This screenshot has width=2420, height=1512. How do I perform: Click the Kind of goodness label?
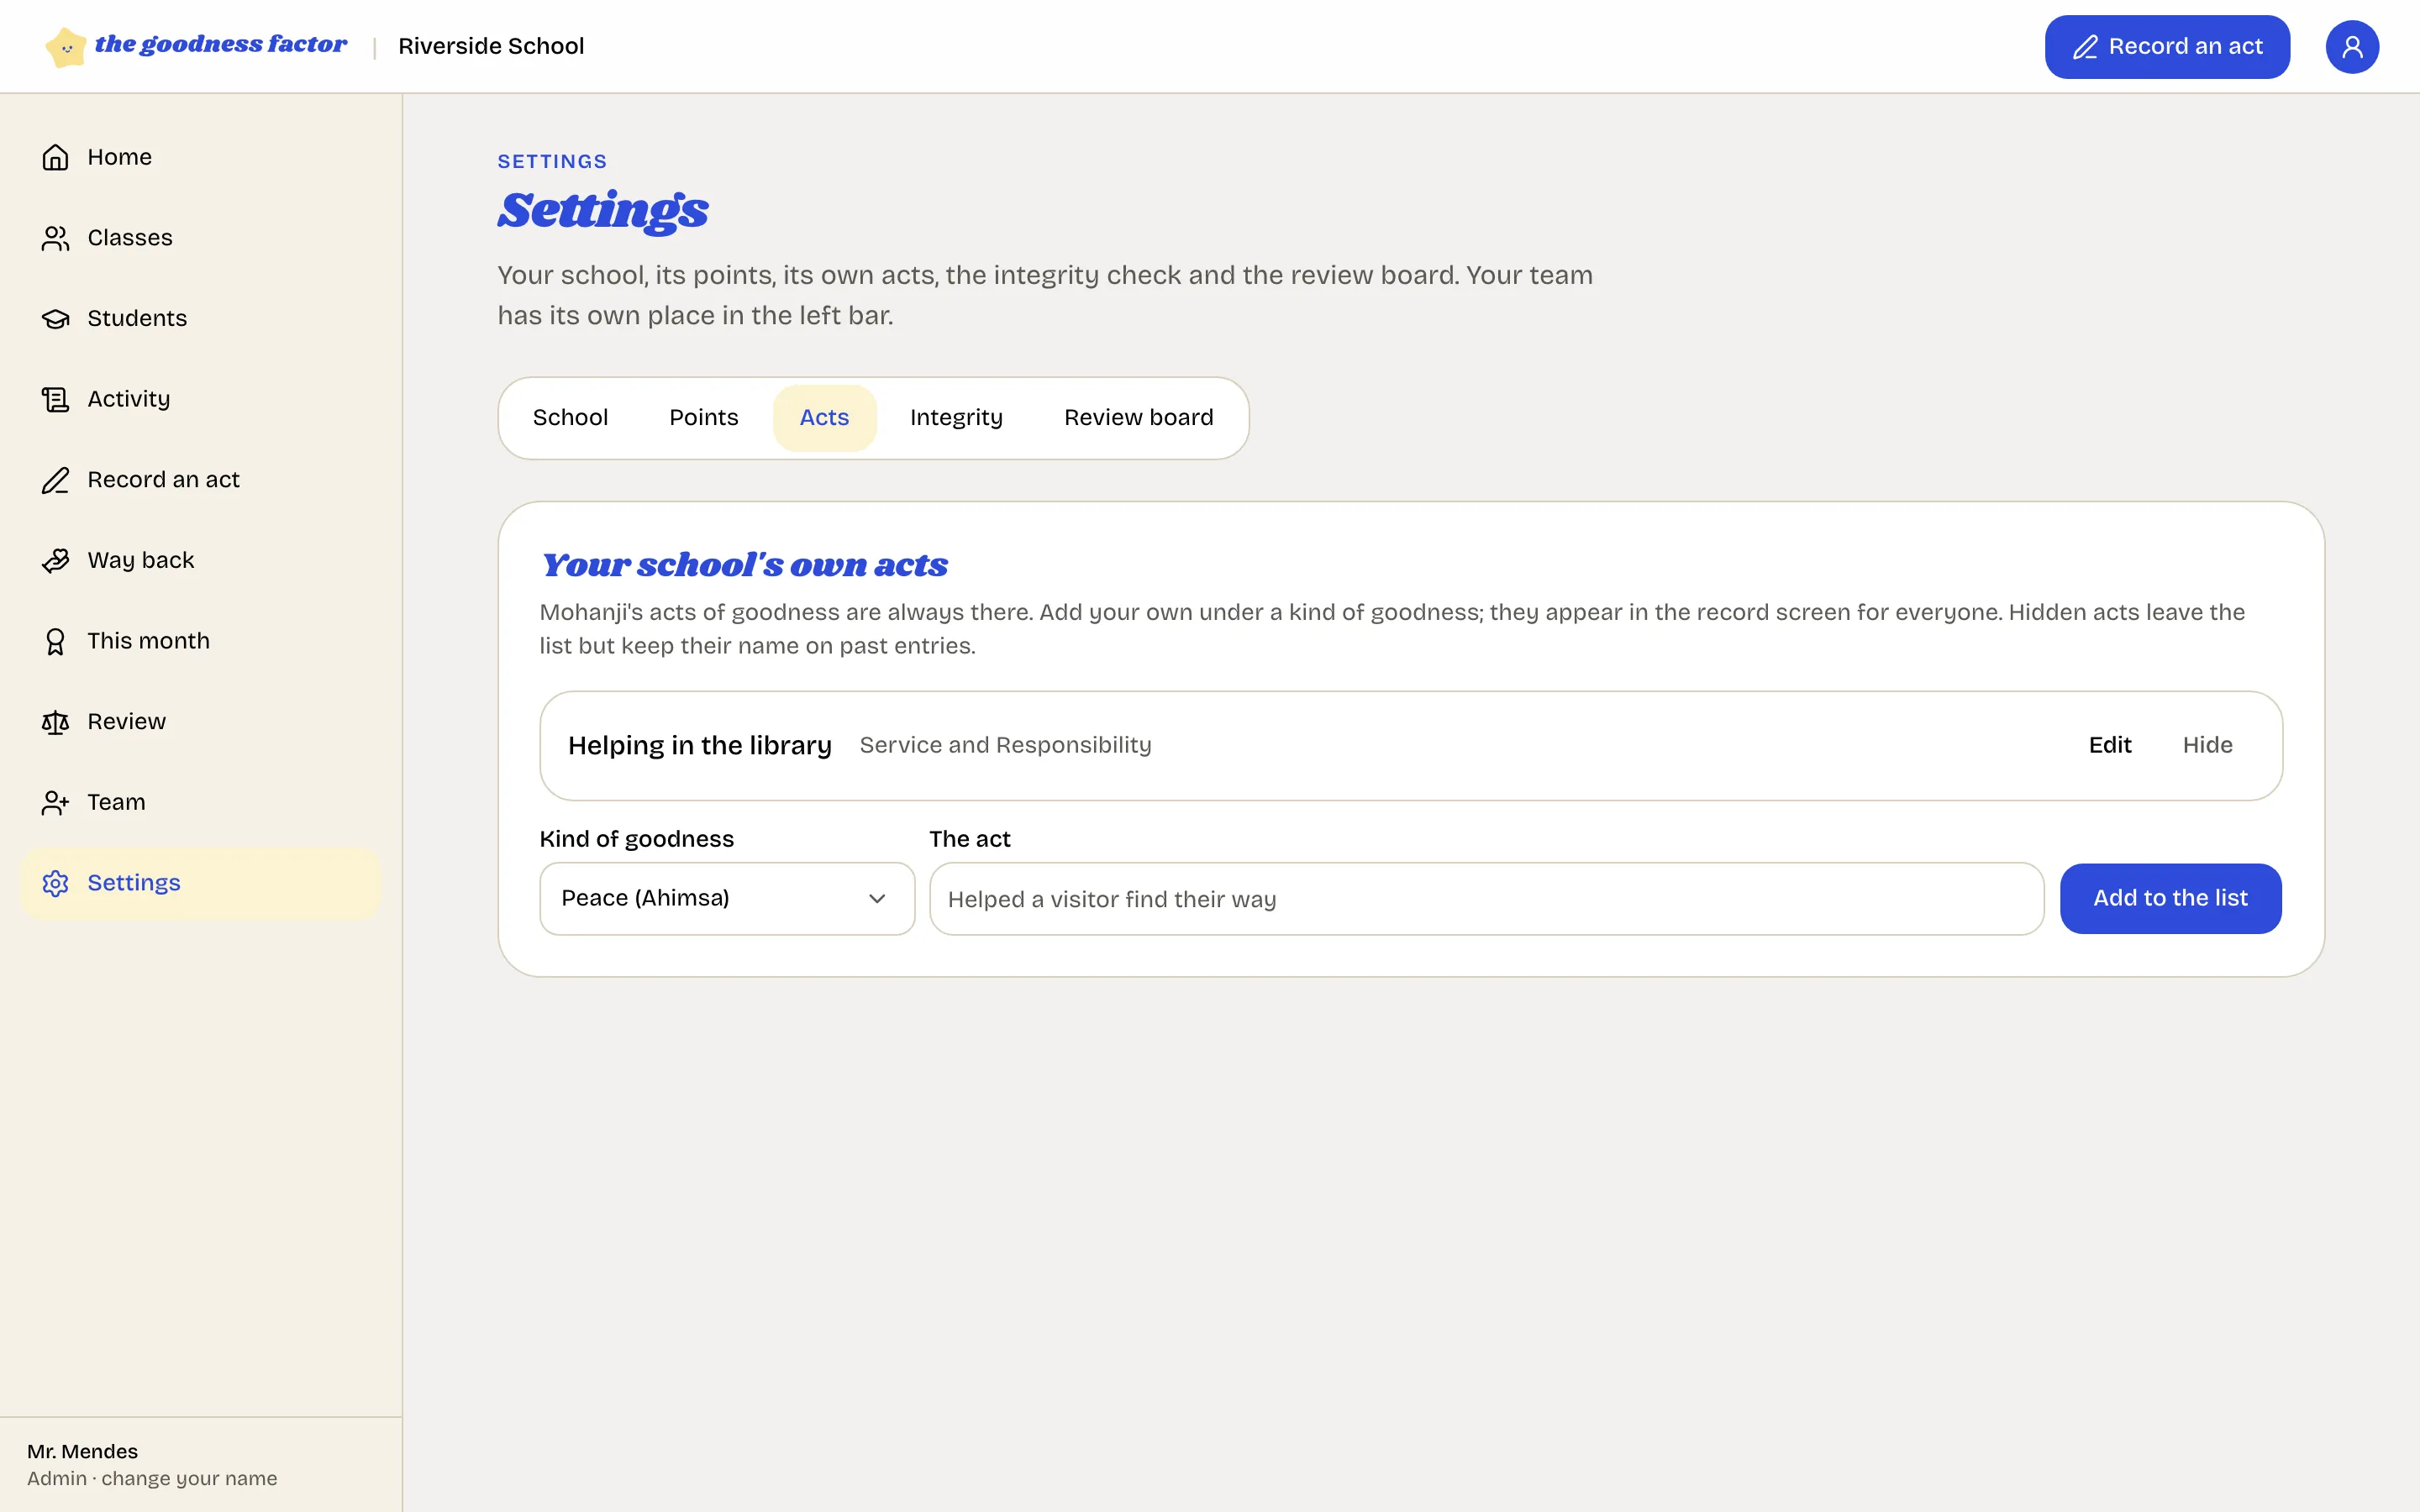point(637,840)
